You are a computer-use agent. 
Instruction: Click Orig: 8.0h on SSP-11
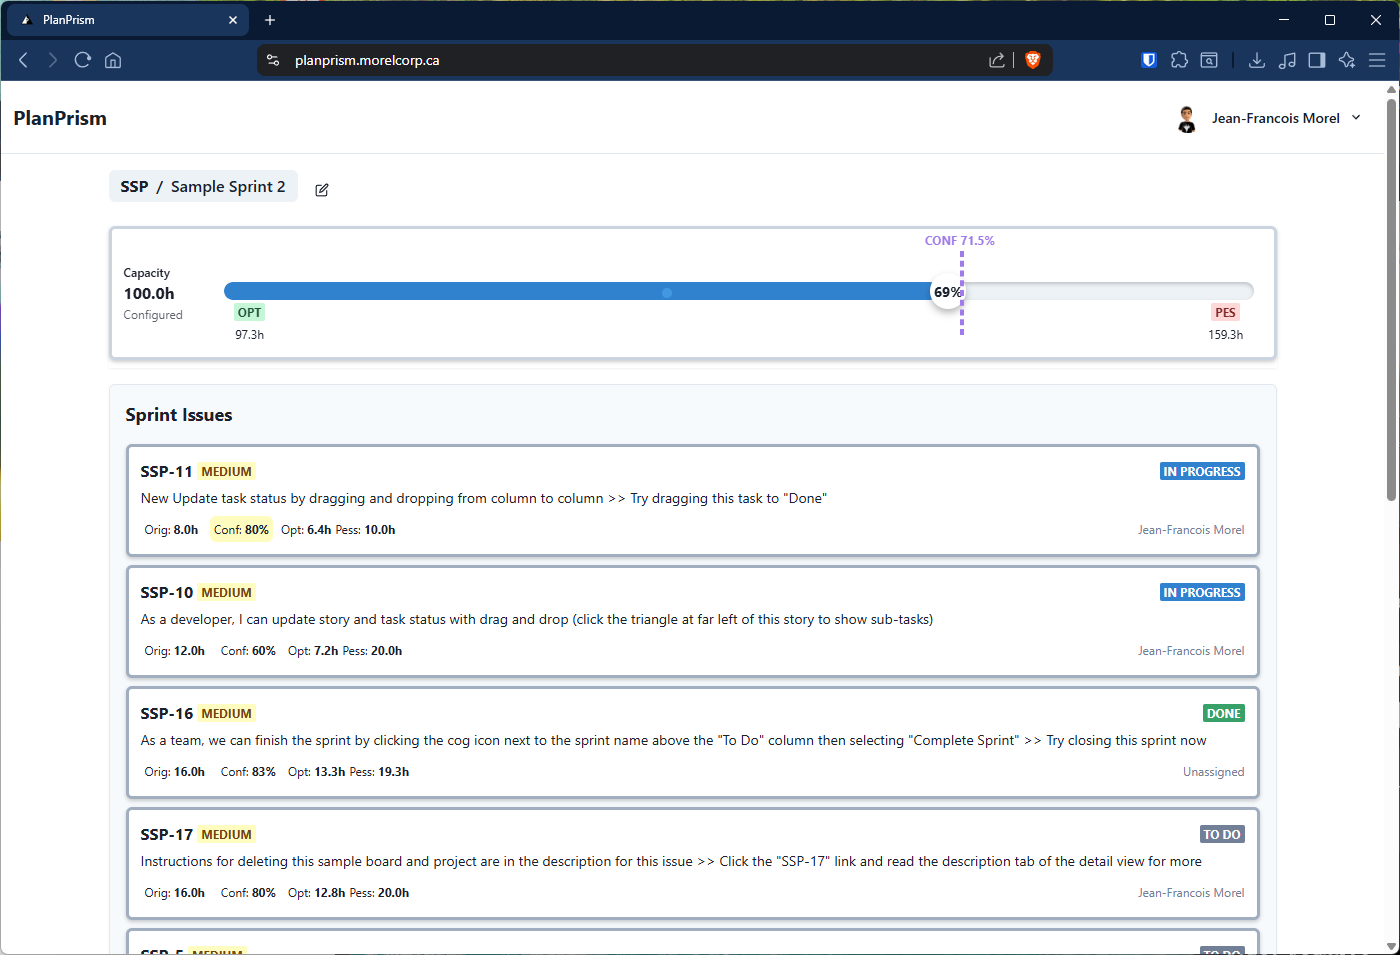click(171, 530)
